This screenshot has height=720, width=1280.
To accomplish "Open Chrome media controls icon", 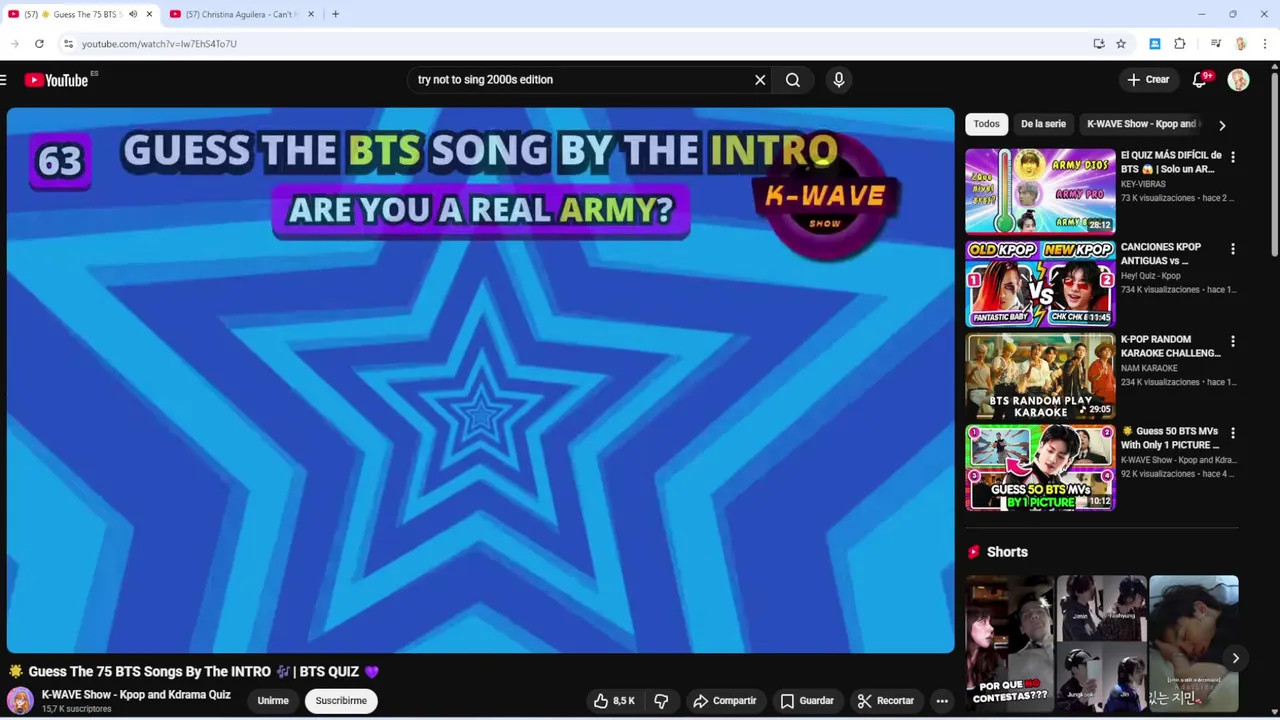I will coord(1215,44).
